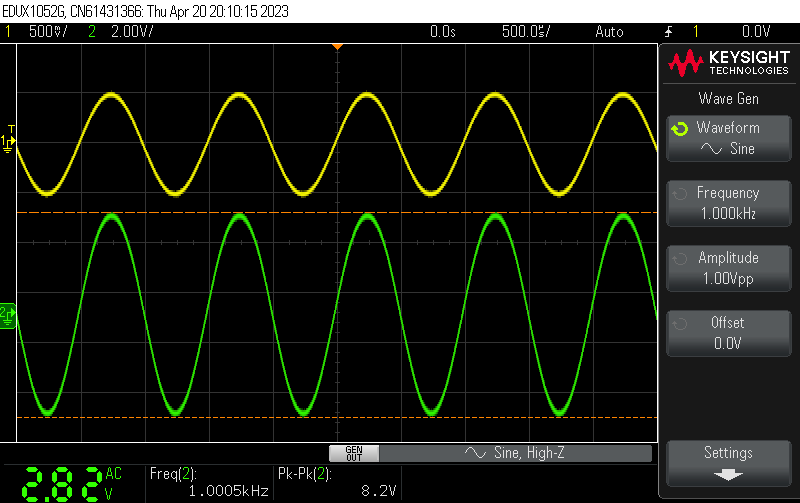Click the EDUX1052G timestamp header text
Image resolution: width=800 pixels, height=503 pixels.
click(x=145, y=11)
